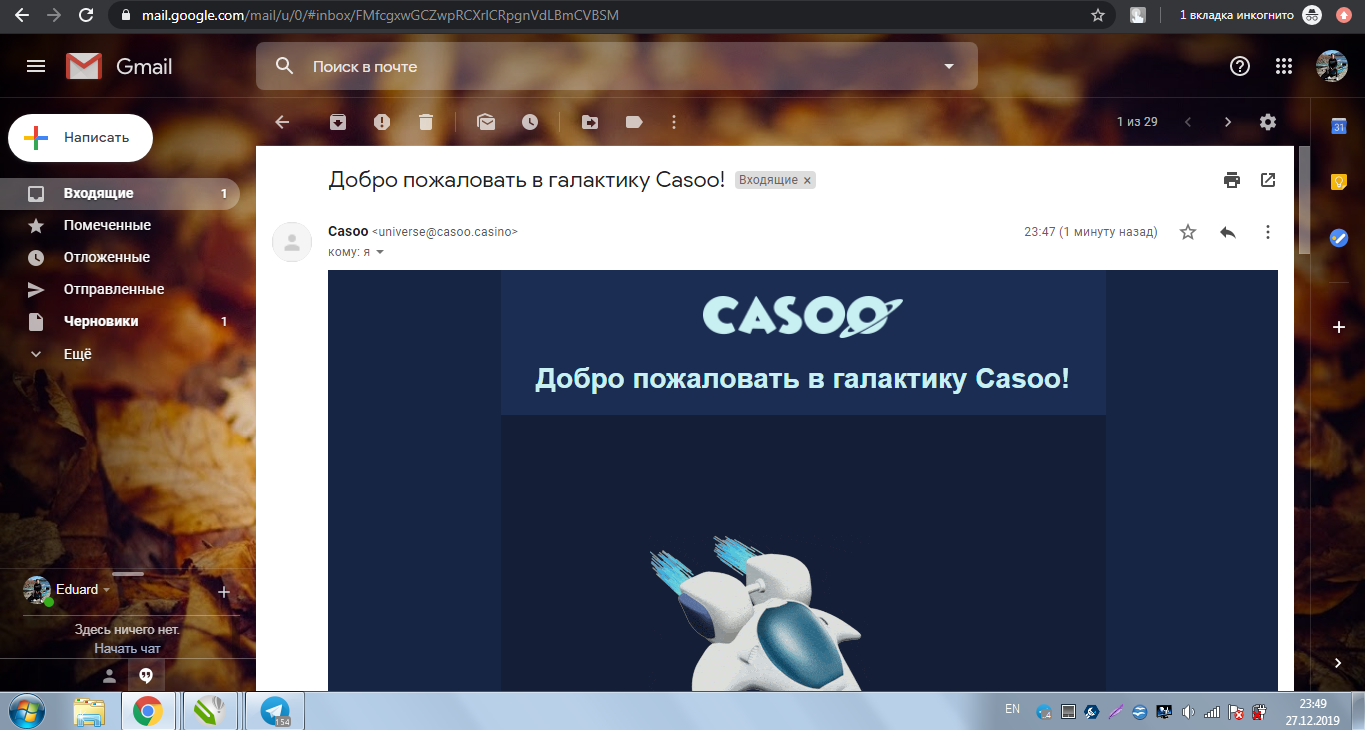This screenshot has width=1365, height=730.
Task: Click the browser back arrow
Action: (x=22, y=15)
